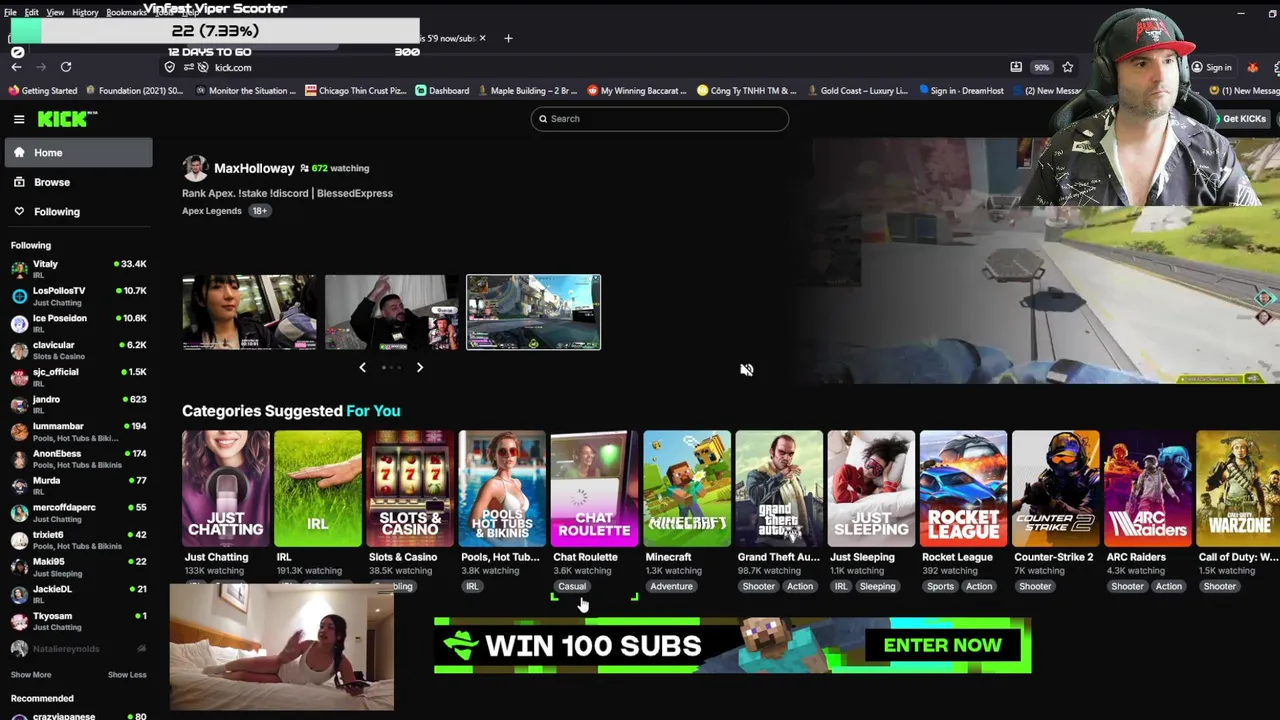Reload the page with the refresh icon
Image resolution: width=1280 pixels, height=720 pixels.
66,67
